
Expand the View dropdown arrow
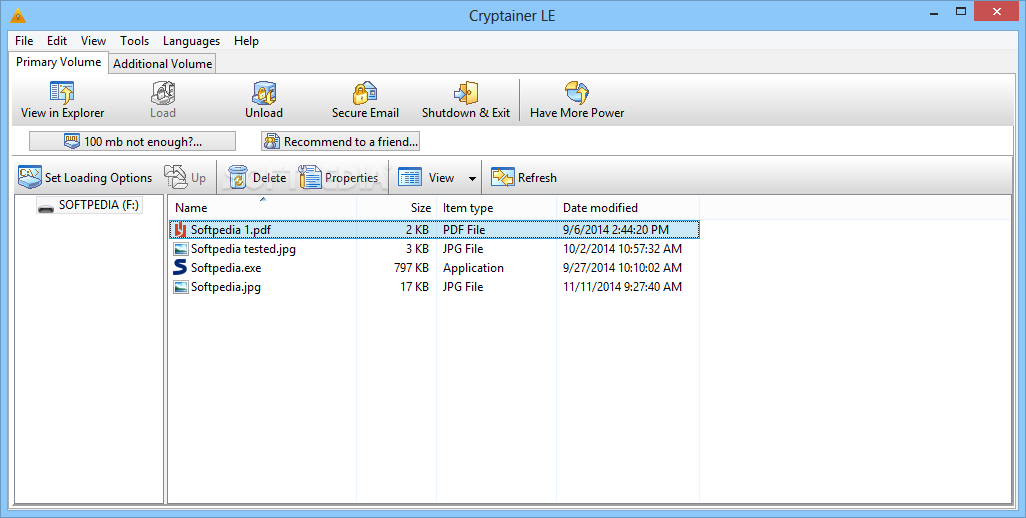pyautogui.click(x=472, y=179)
